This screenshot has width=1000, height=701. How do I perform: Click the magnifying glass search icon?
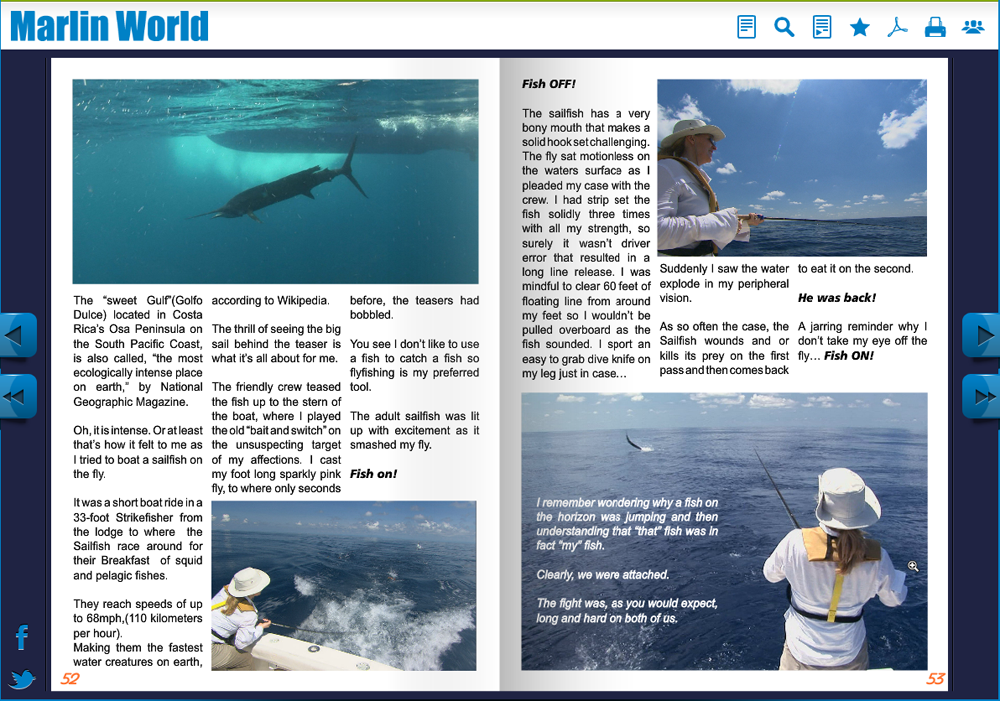point(784,27)
